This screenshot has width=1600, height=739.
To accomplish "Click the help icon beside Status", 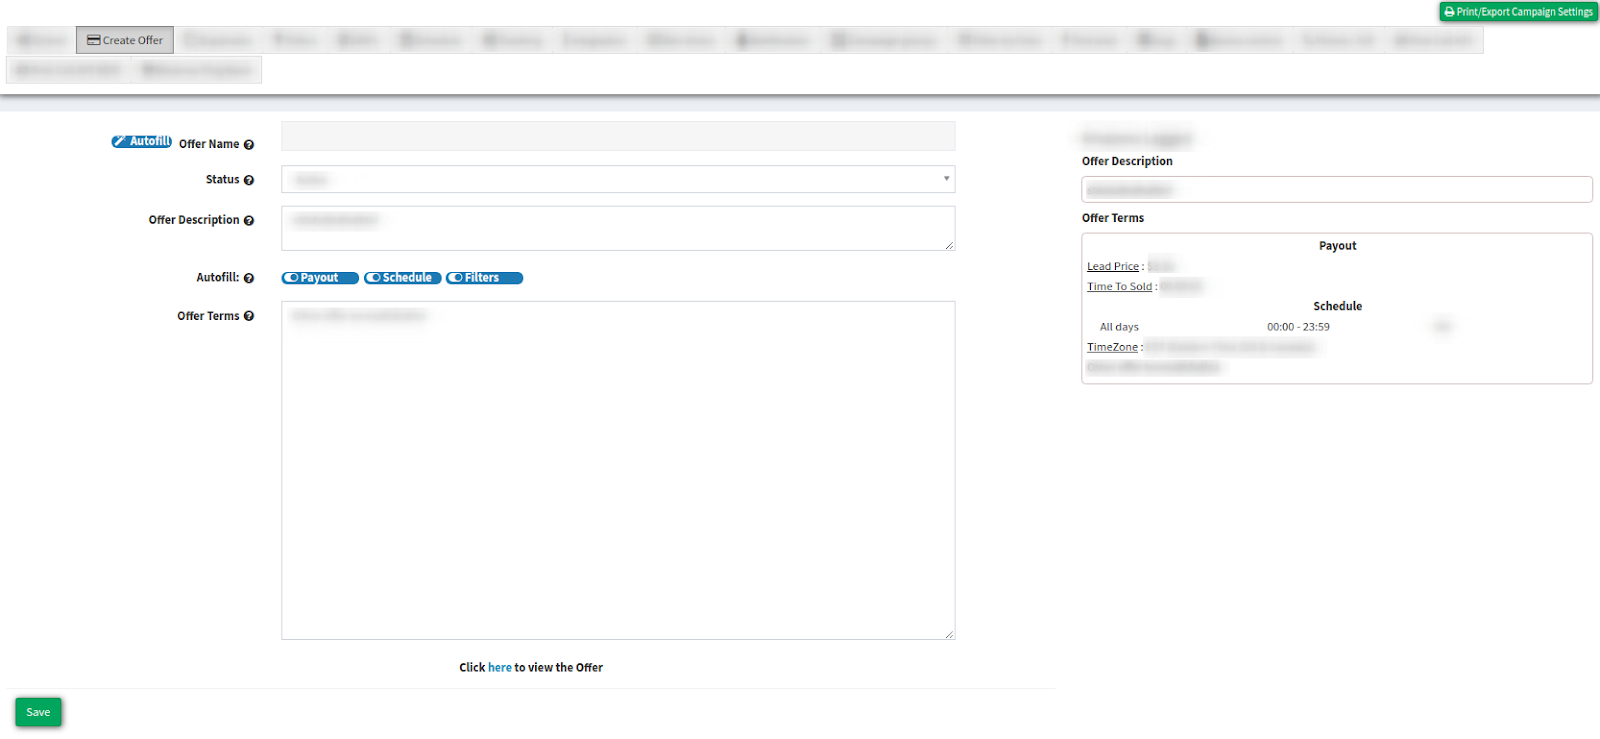I will pyautogui.click(x=249, y=180).
